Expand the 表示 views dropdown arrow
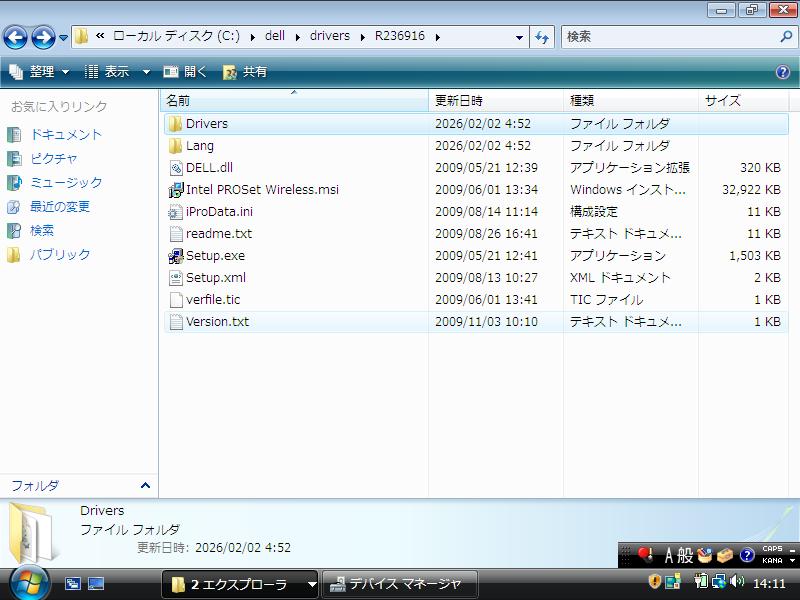The width and height of the screenshot is (800, 600). click(x=146, y=72)
